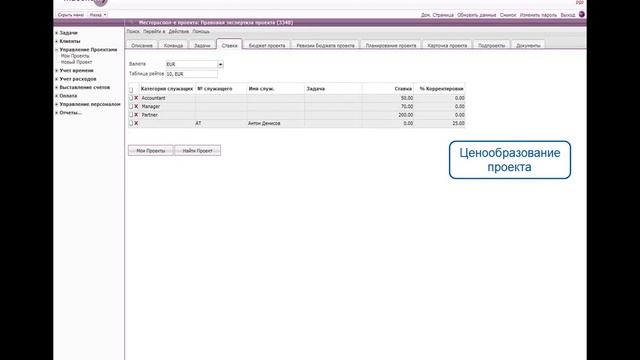Open the Задачи tab
This screenshot has width=640, height=360.
pyautogui.click(x=202, y=45)
